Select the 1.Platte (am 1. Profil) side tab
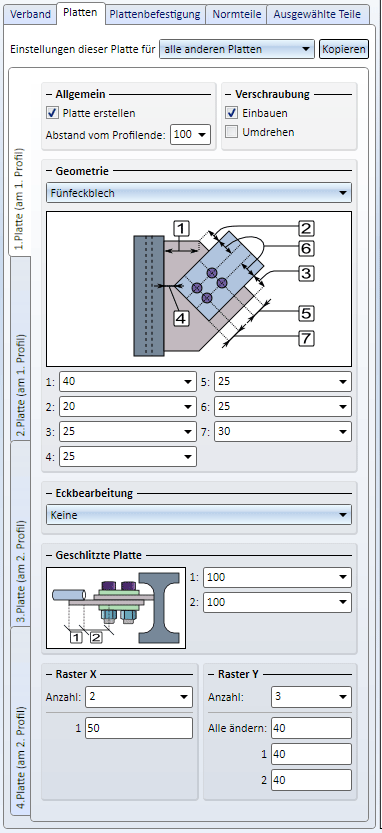This screenshot has height=833, width=382. [20, 199]
